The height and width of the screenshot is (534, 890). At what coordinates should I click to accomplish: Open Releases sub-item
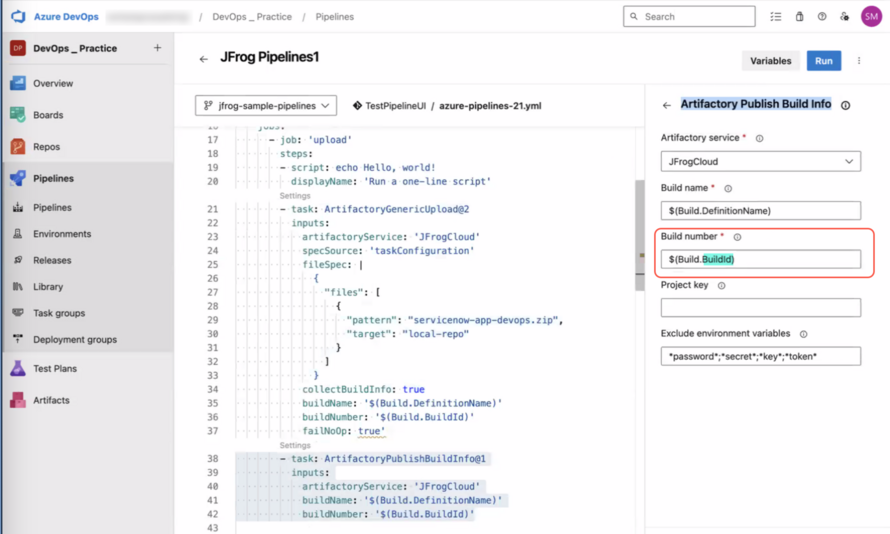[52, 260]
